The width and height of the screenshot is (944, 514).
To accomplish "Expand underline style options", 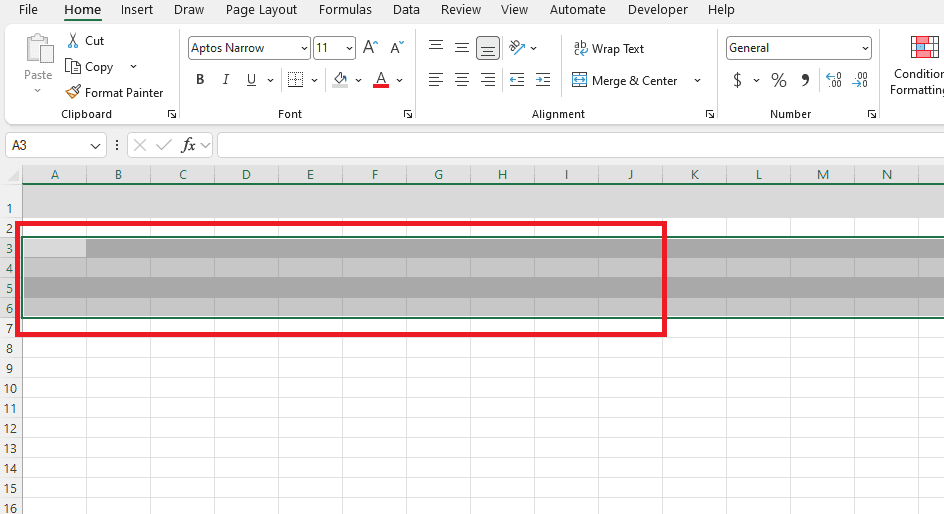I will click(270, 80).
